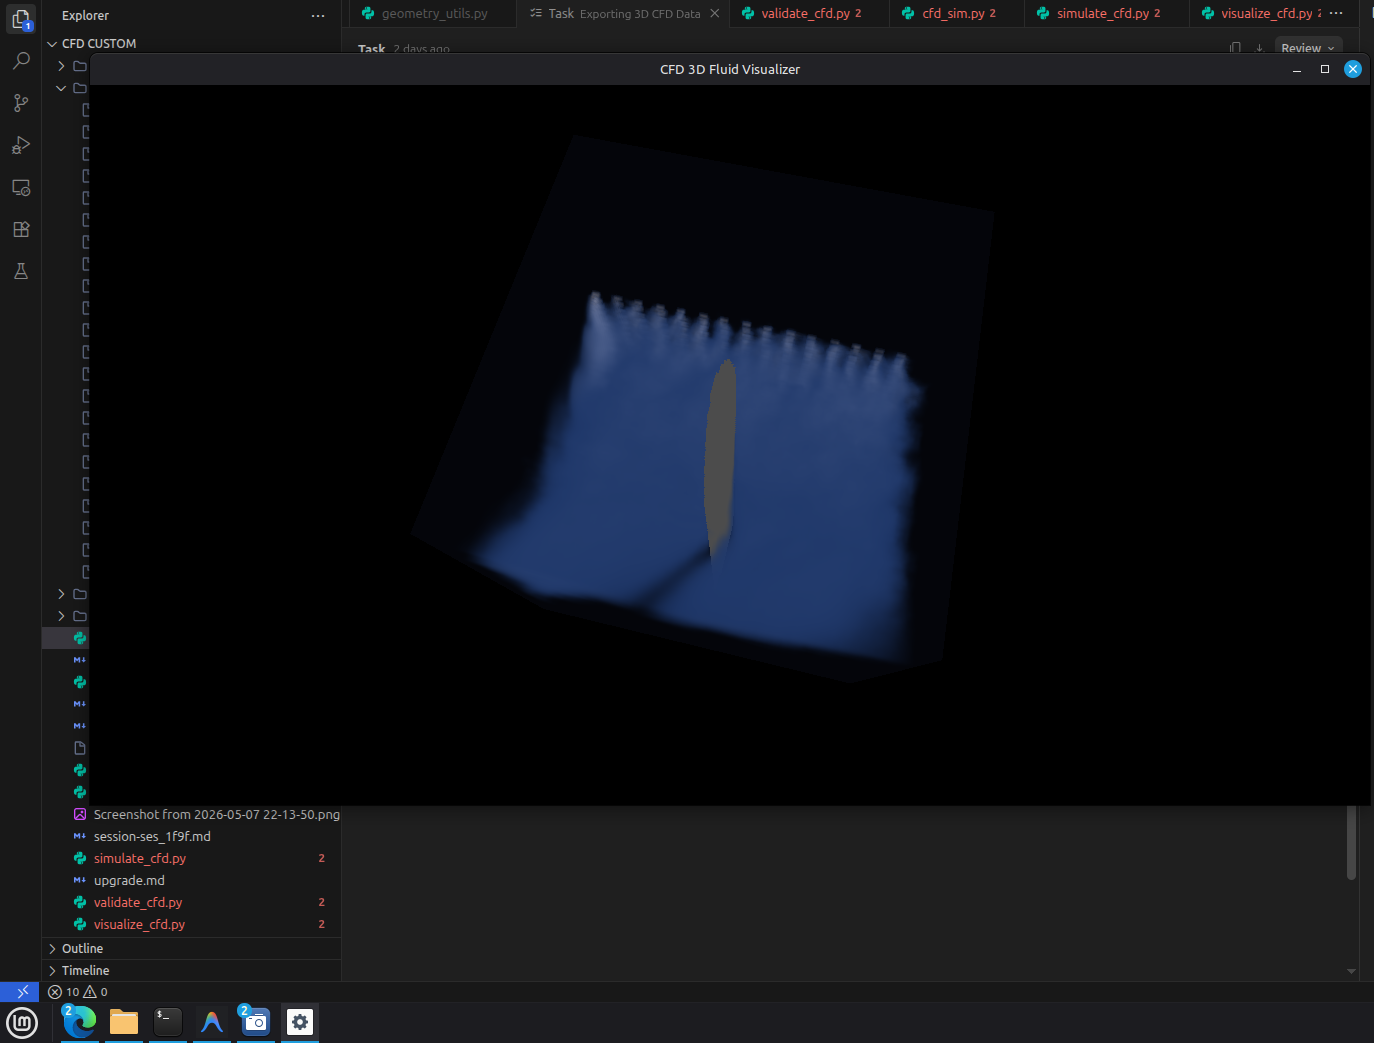
Task: Click python icon of simulate_cfd.py in explorer
Action: [80, 858]
